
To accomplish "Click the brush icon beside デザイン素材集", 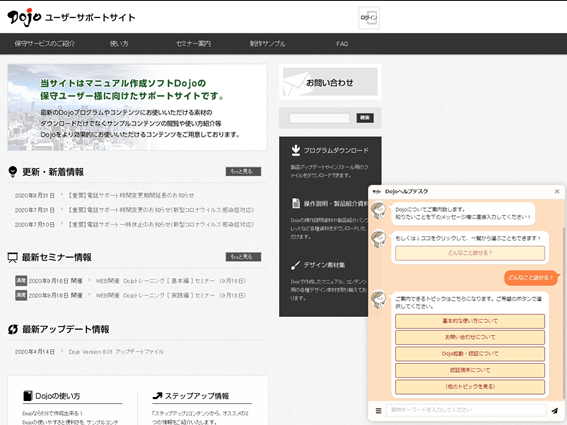I will (x=295, y=265).
